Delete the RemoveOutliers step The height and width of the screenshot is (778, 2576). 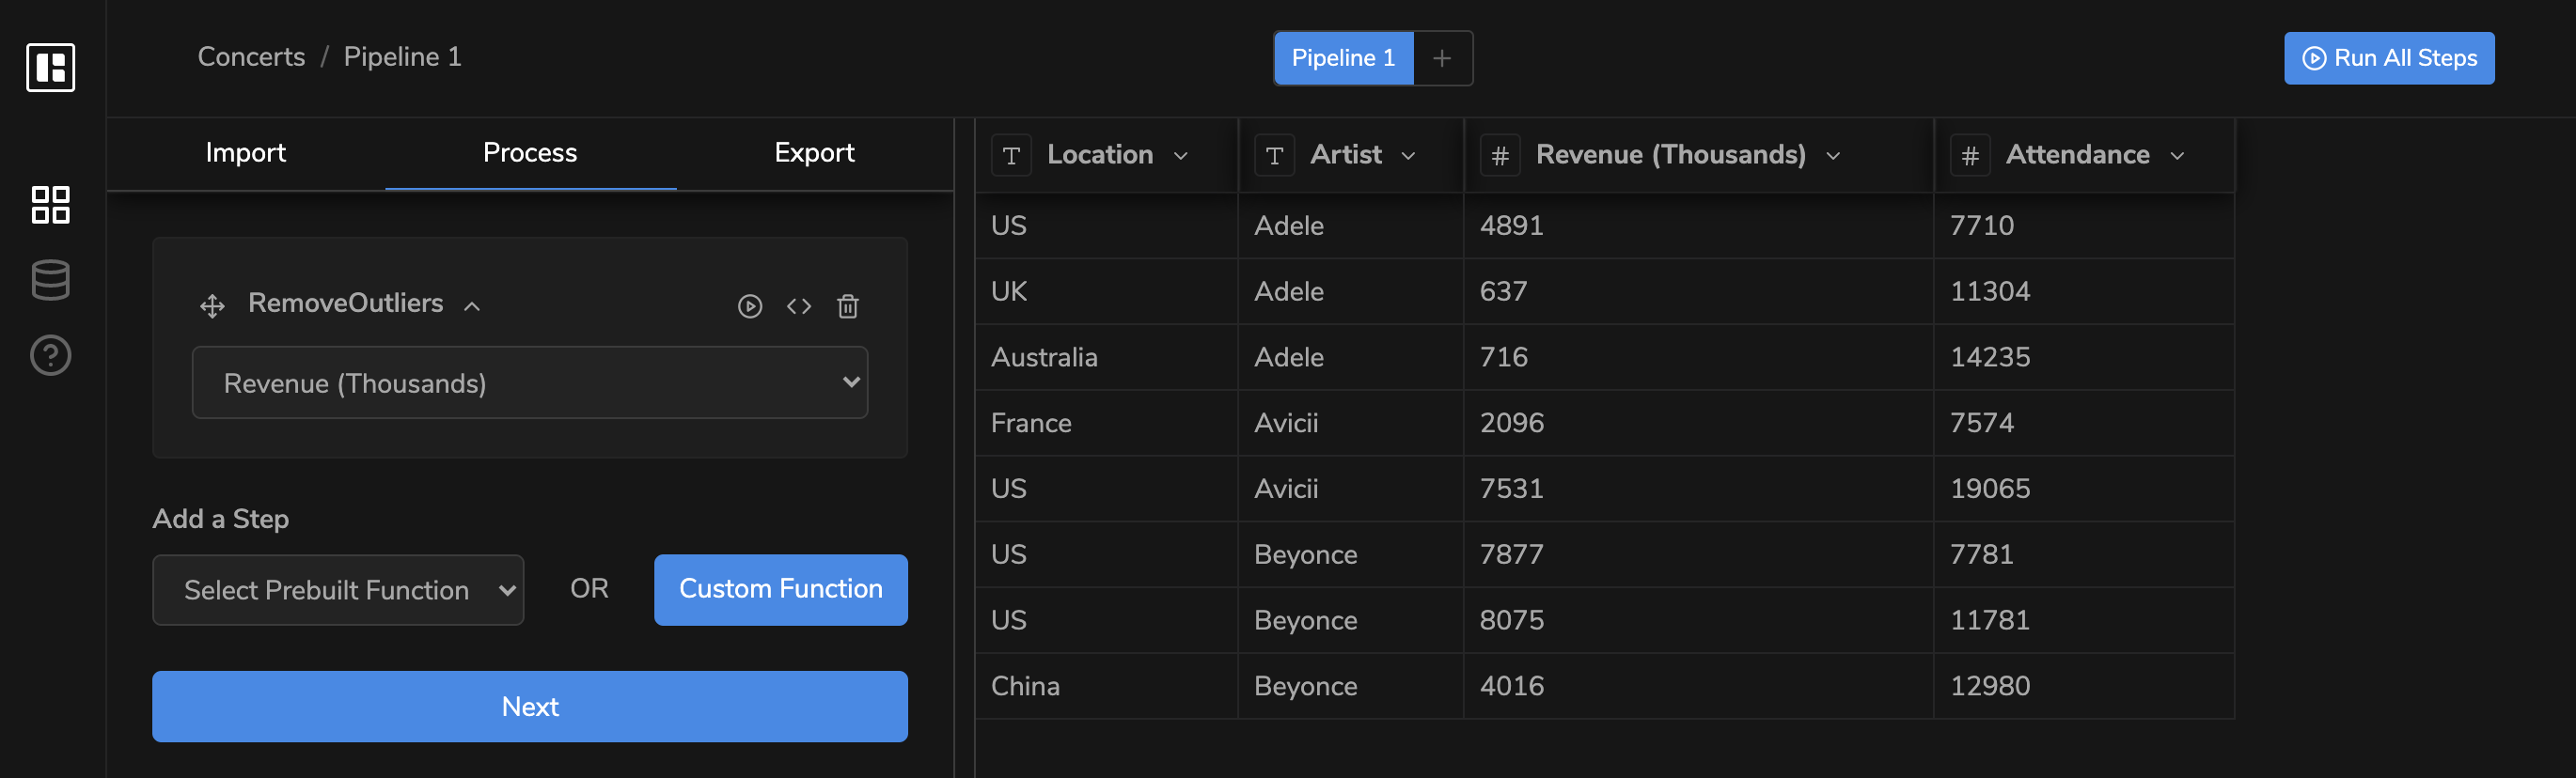(848, 306)
